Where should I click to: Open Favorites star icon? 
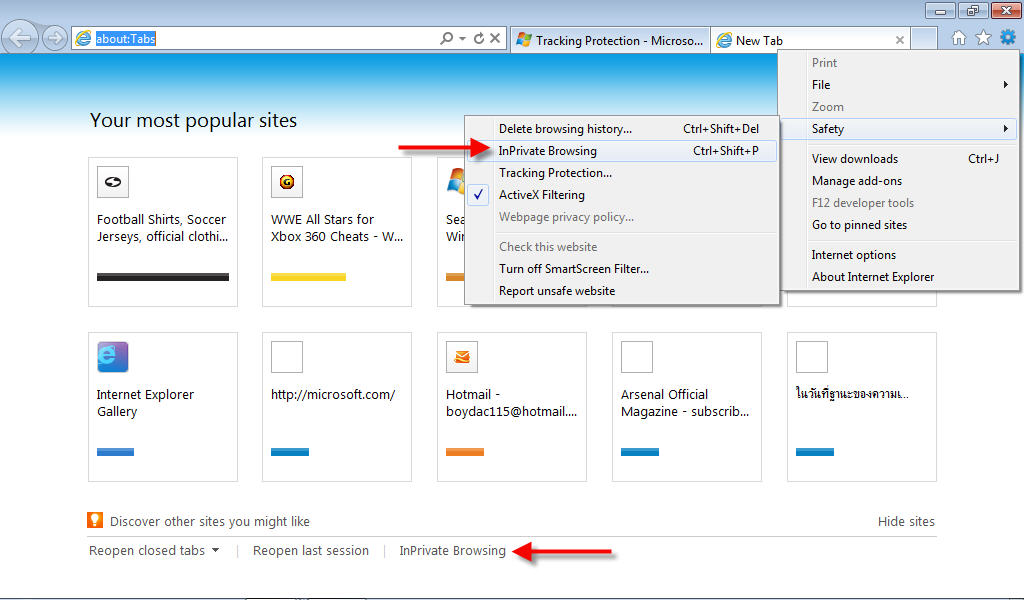pyautogui.click(x=983, y=38)
